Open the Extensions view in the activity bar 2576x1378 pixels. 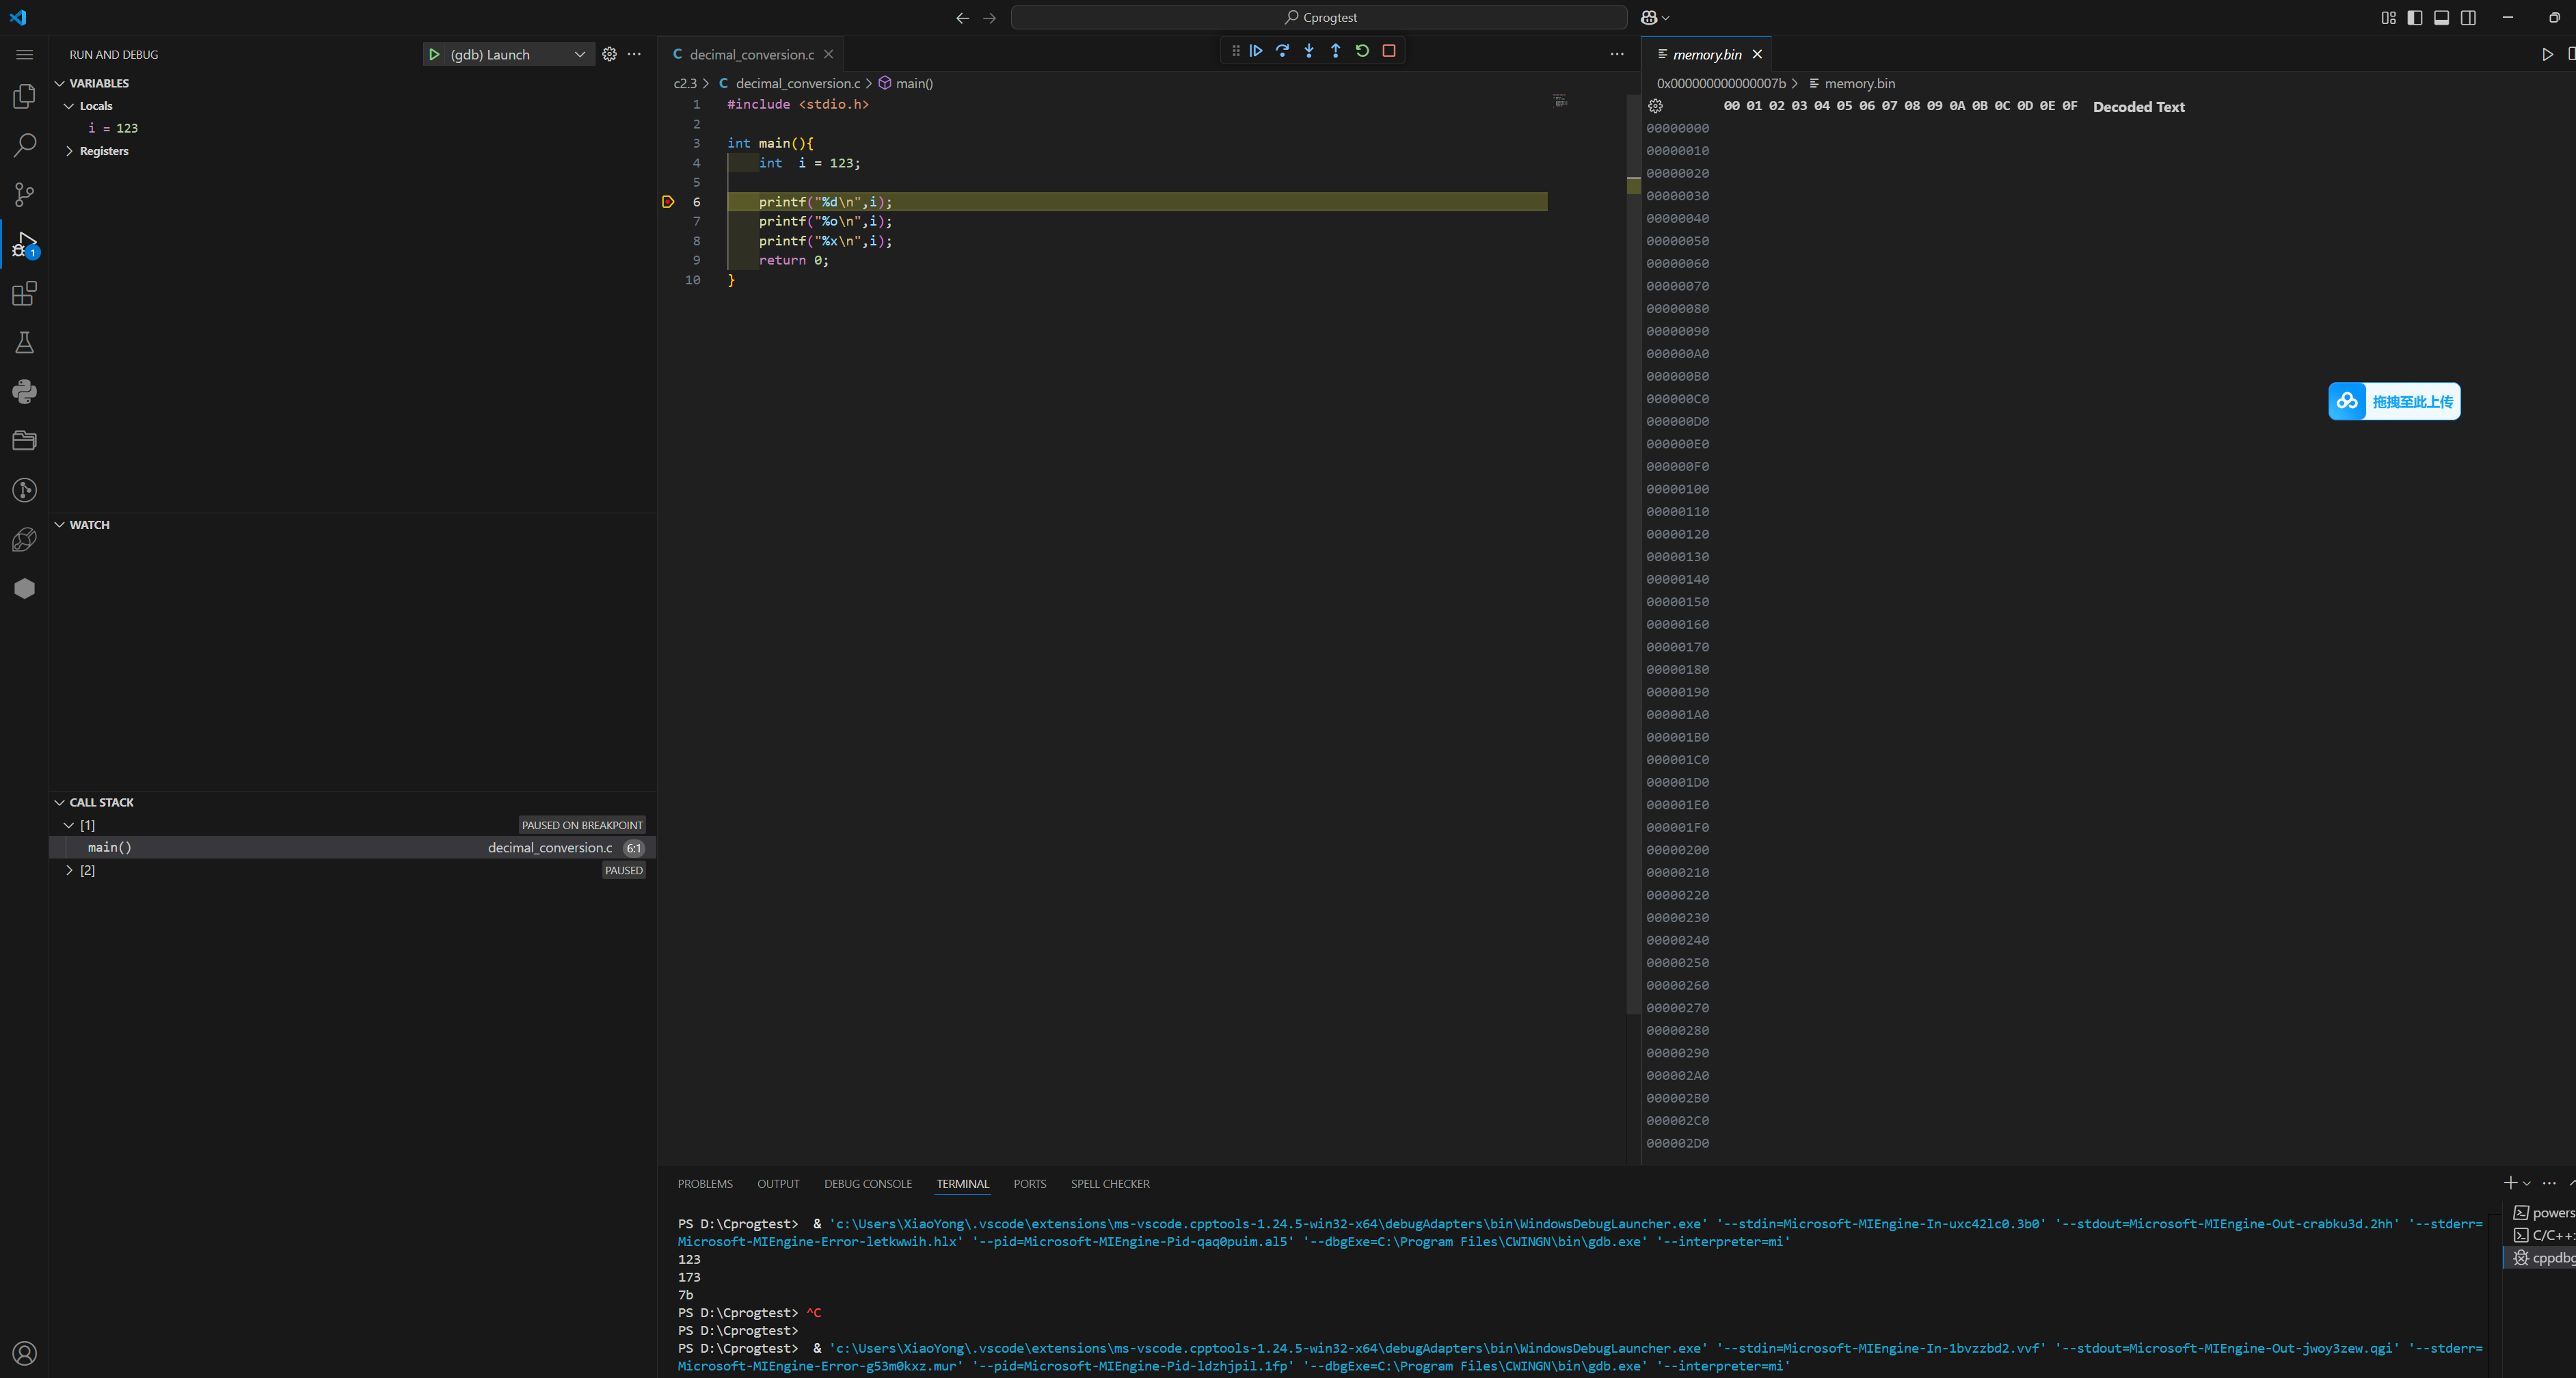(24, 294)
